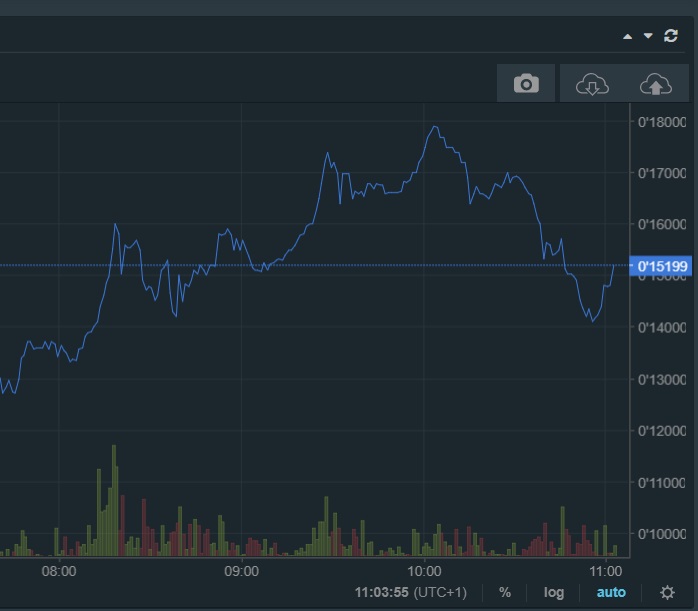Viewport: 698px width, 611px height.
Task: Click the 08:00 time axis label
Action: pyautogui.click(x=59, y=571)
